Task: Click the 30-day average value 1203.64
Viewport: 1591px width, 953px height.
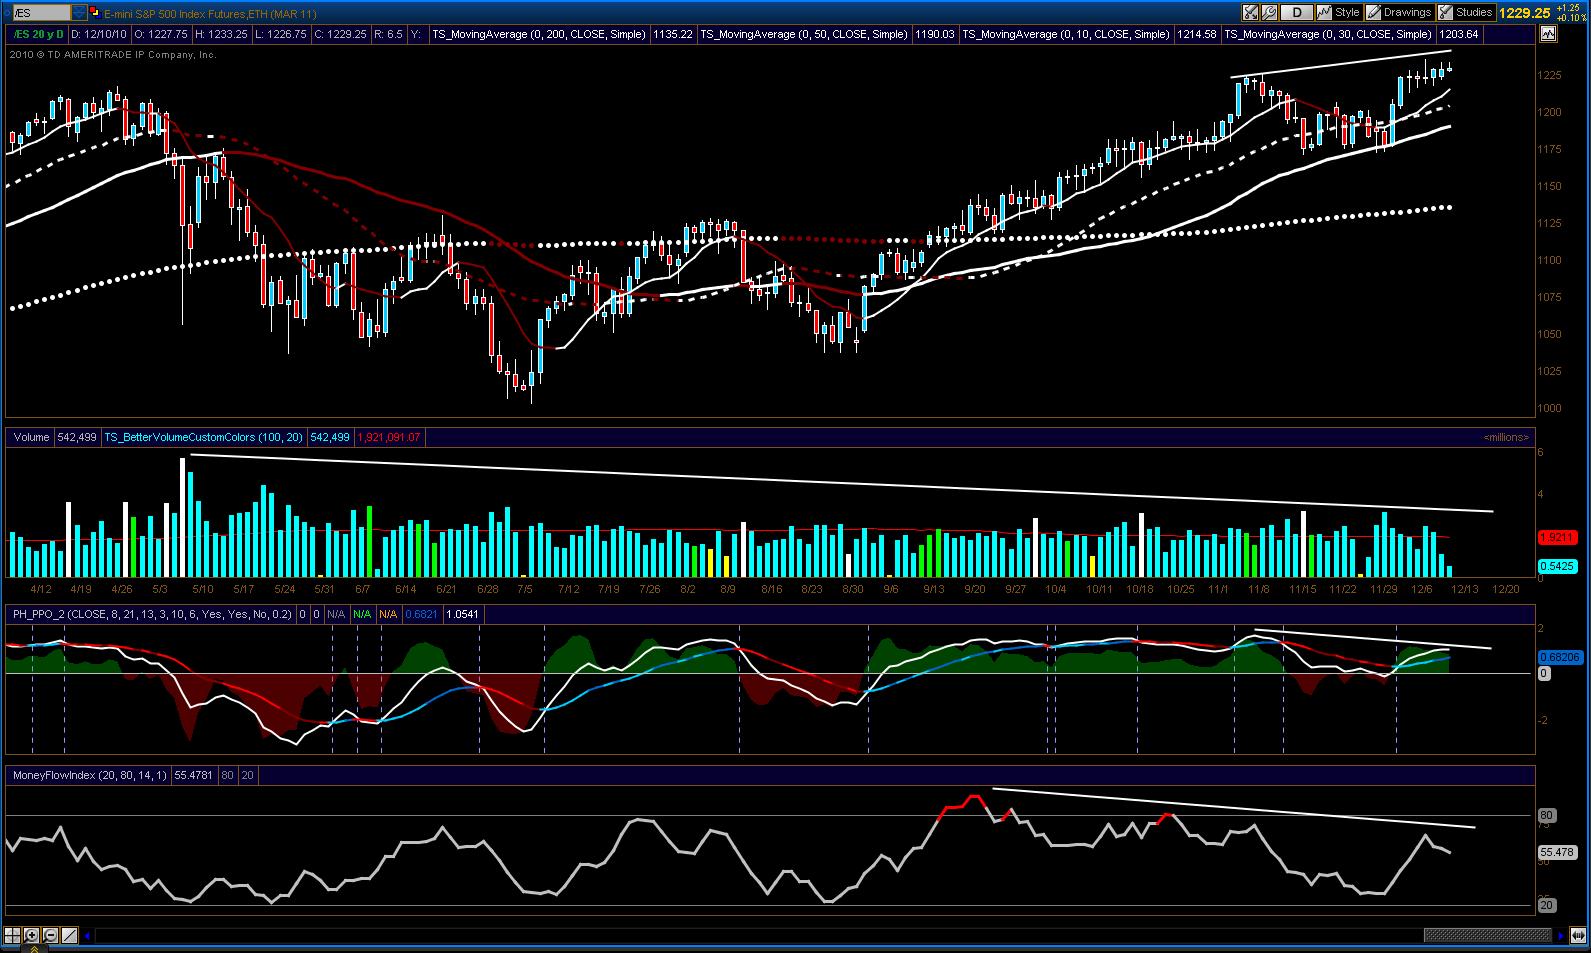Action: pos(1460,34)
